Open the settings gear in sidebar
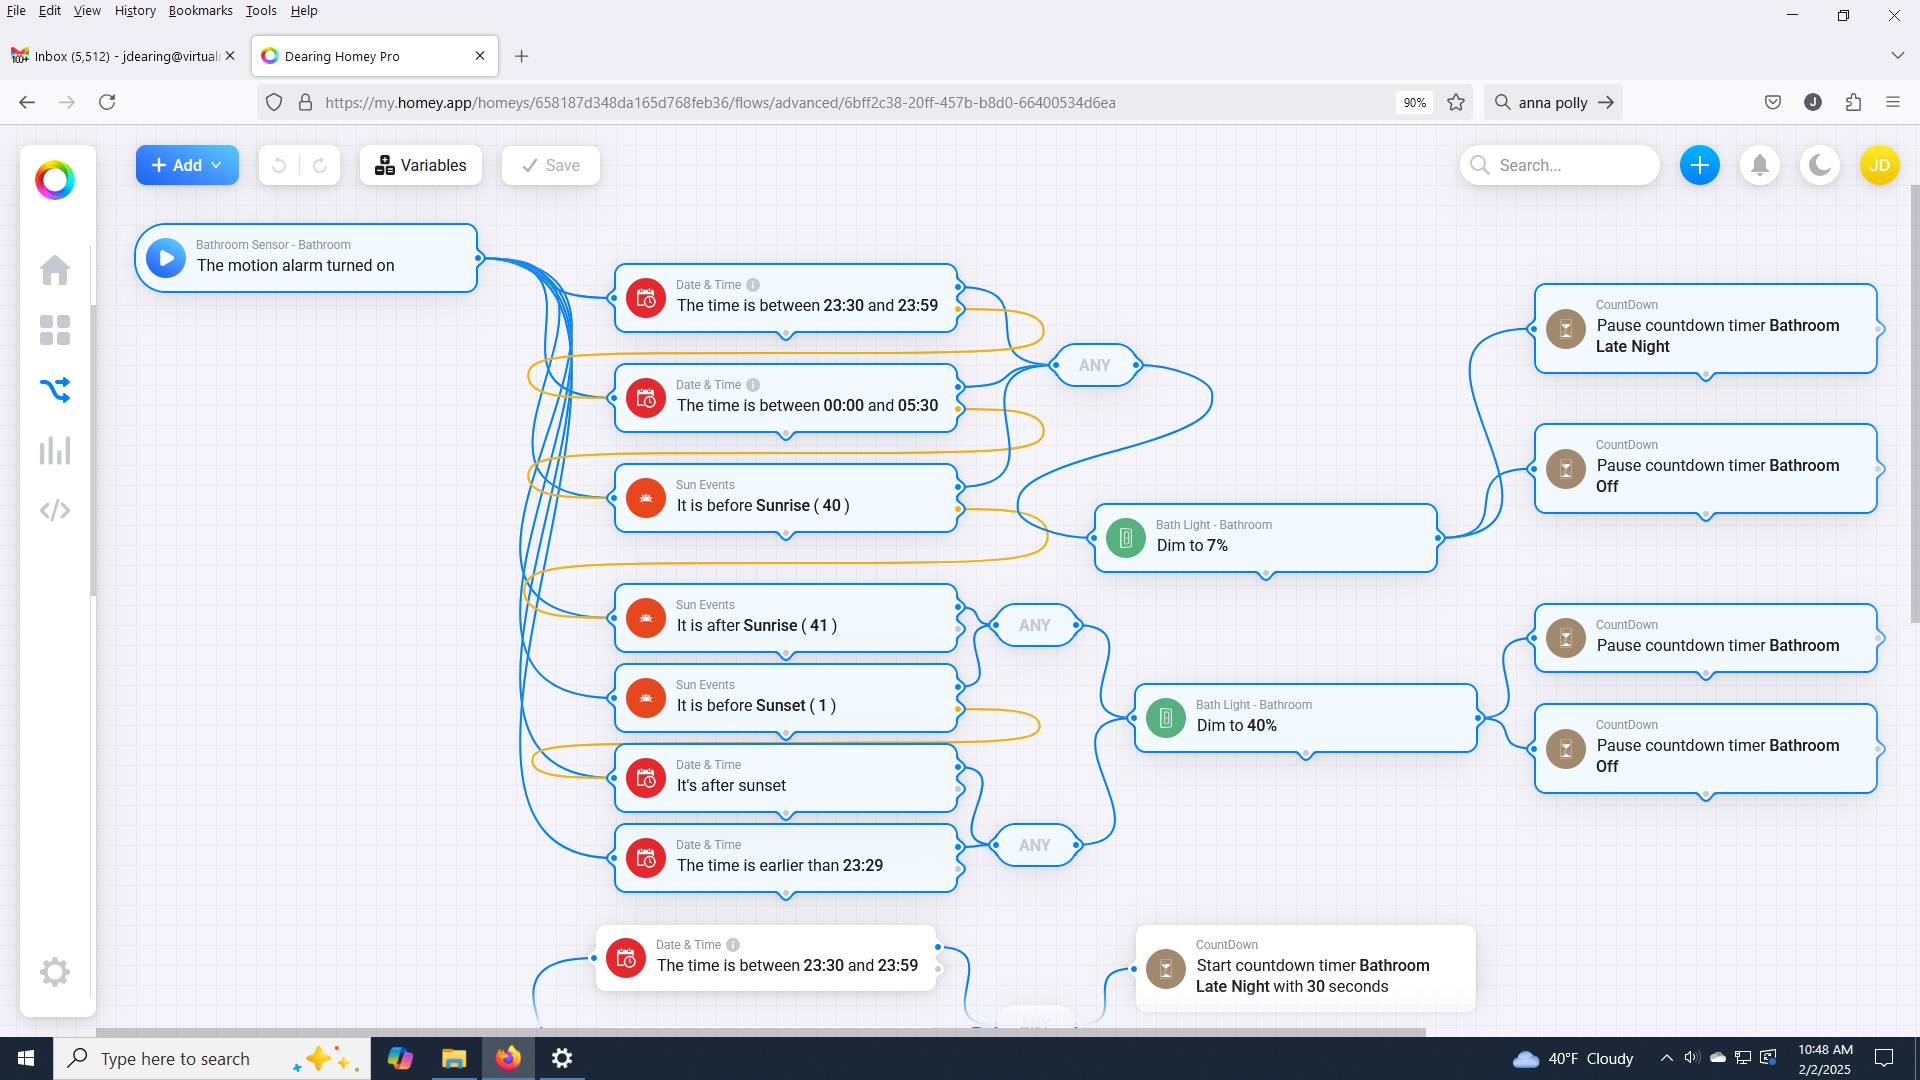Viewport: 1920px width, 1080px height. tap(55, 972)
